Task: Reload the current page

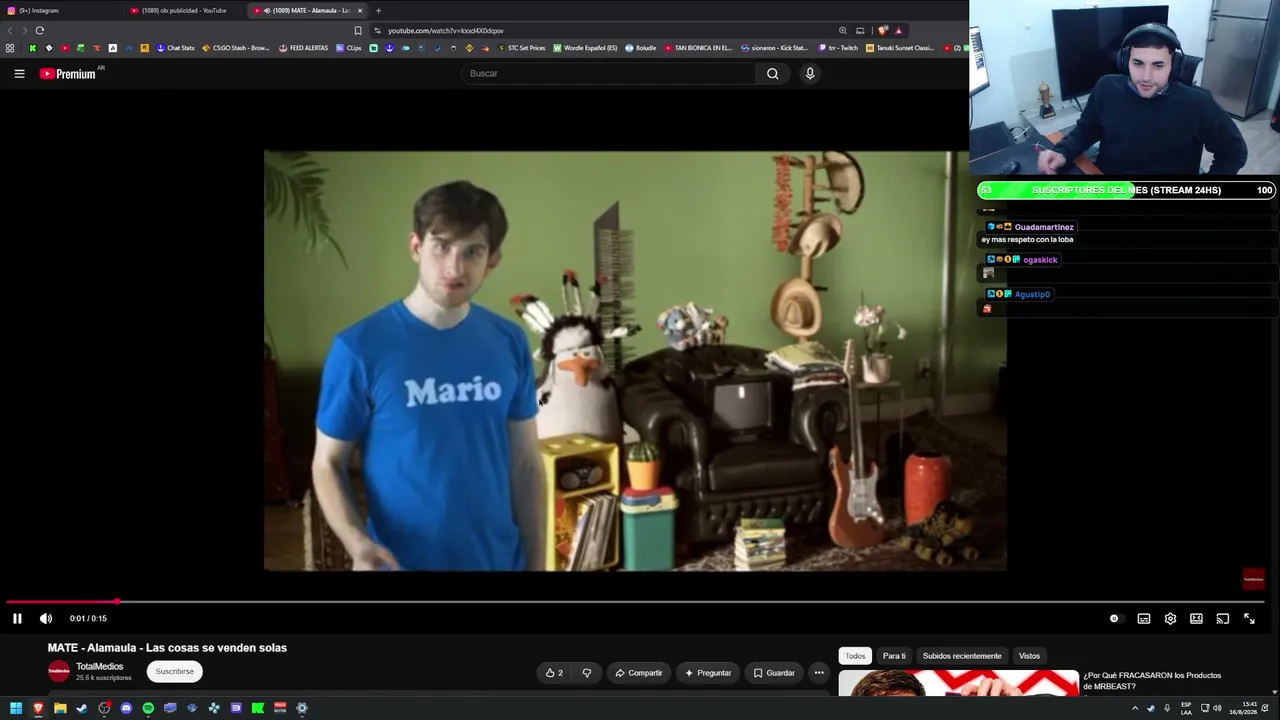Action: coord(40,30)
